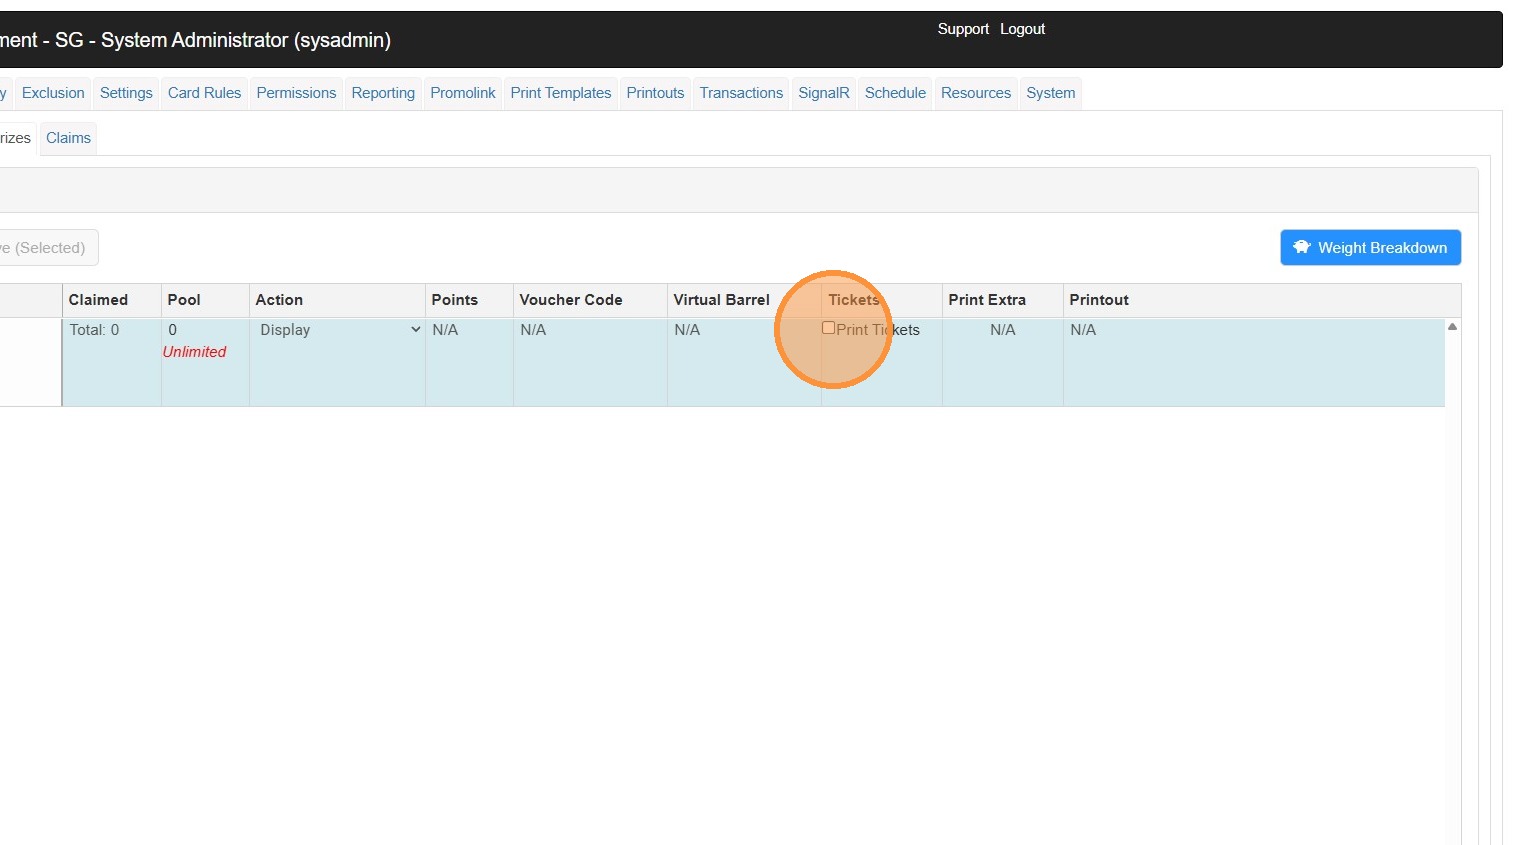The height and width of the screenshot is (845, 1514).
Task: Switch to Print Templates tab
Action: click(x=560, y=93)
